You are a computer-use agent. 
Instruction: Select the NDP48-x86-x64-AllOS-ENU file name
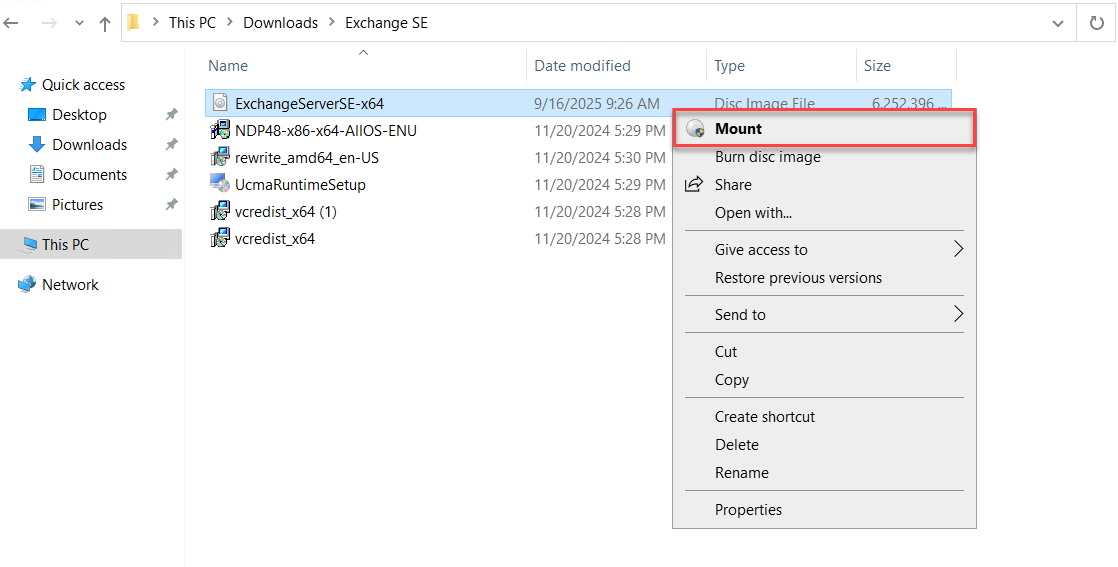click(326, 131)
